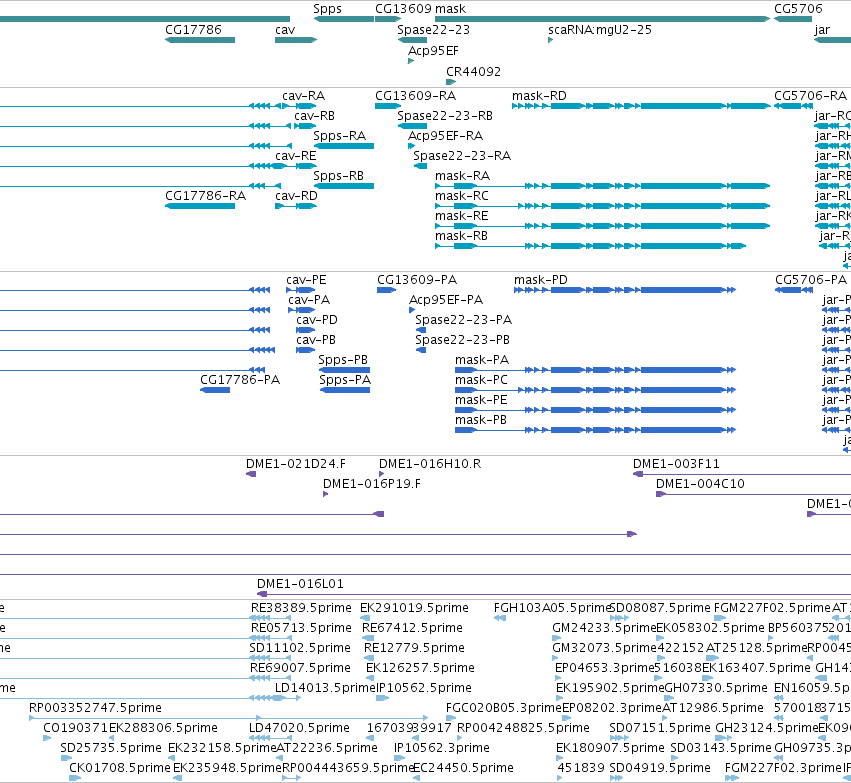Click the Acp95EF-RA transcript label
This screenshot has height=783, width=851.
tap(445, 136)
